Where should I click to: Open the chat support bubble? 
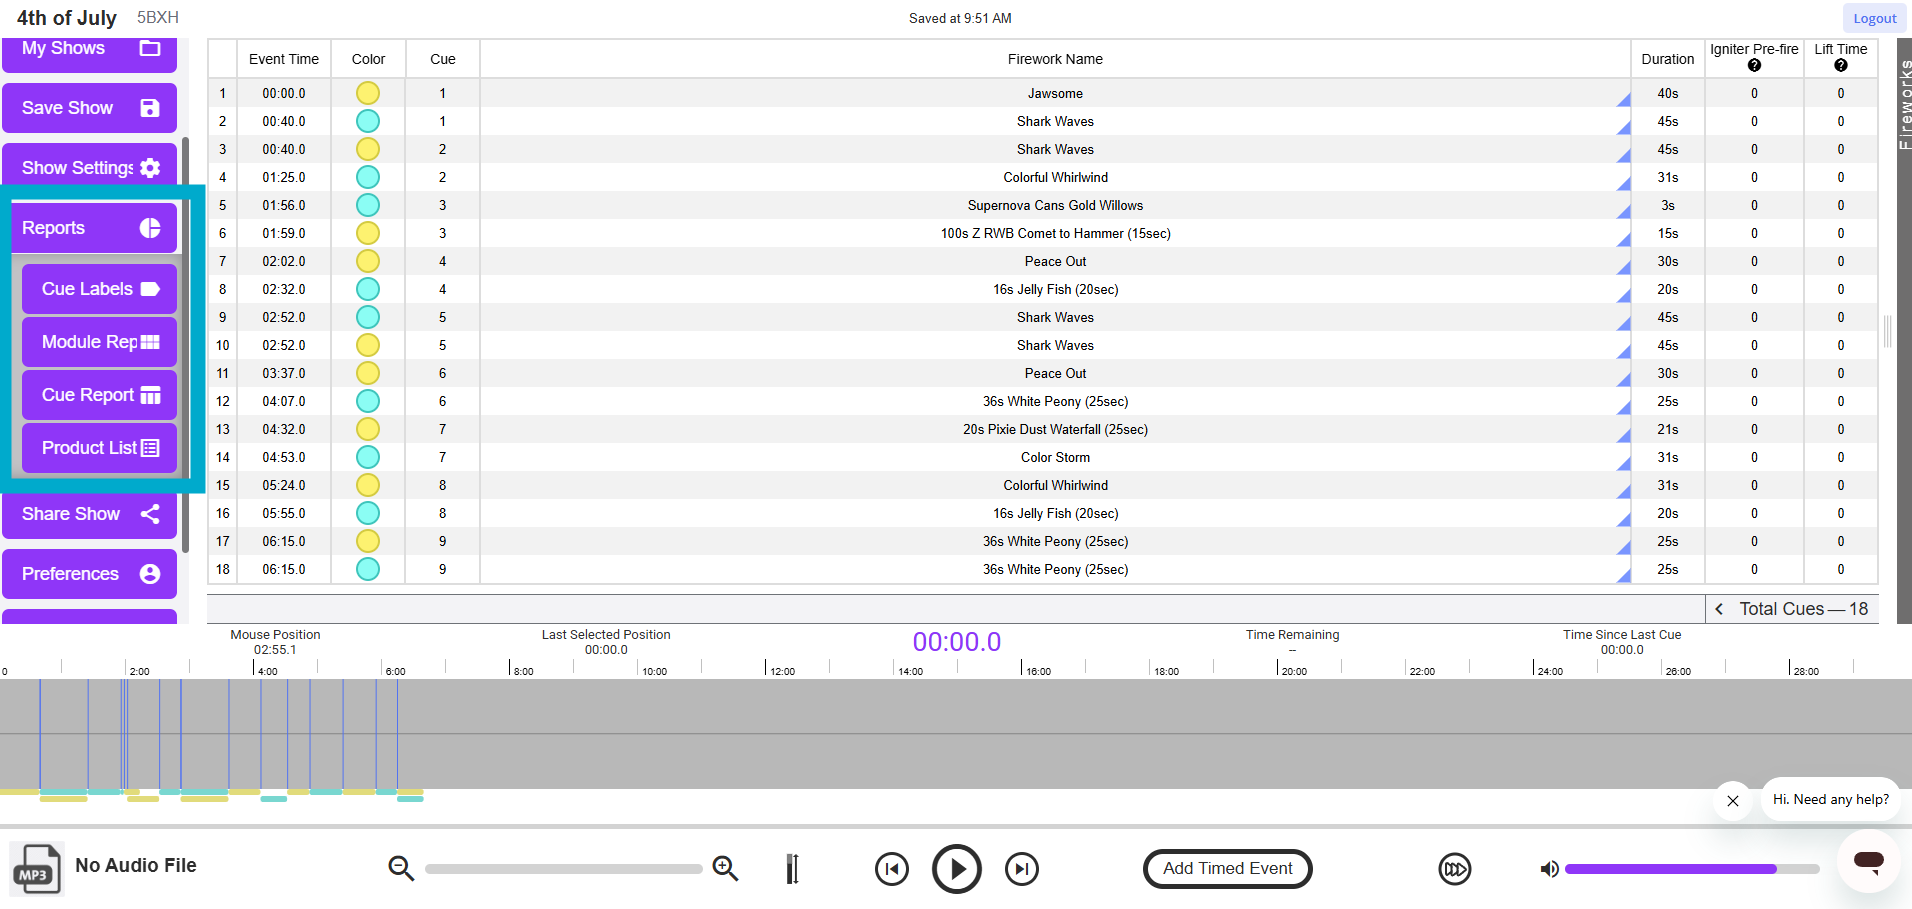tap(1868, 861)
